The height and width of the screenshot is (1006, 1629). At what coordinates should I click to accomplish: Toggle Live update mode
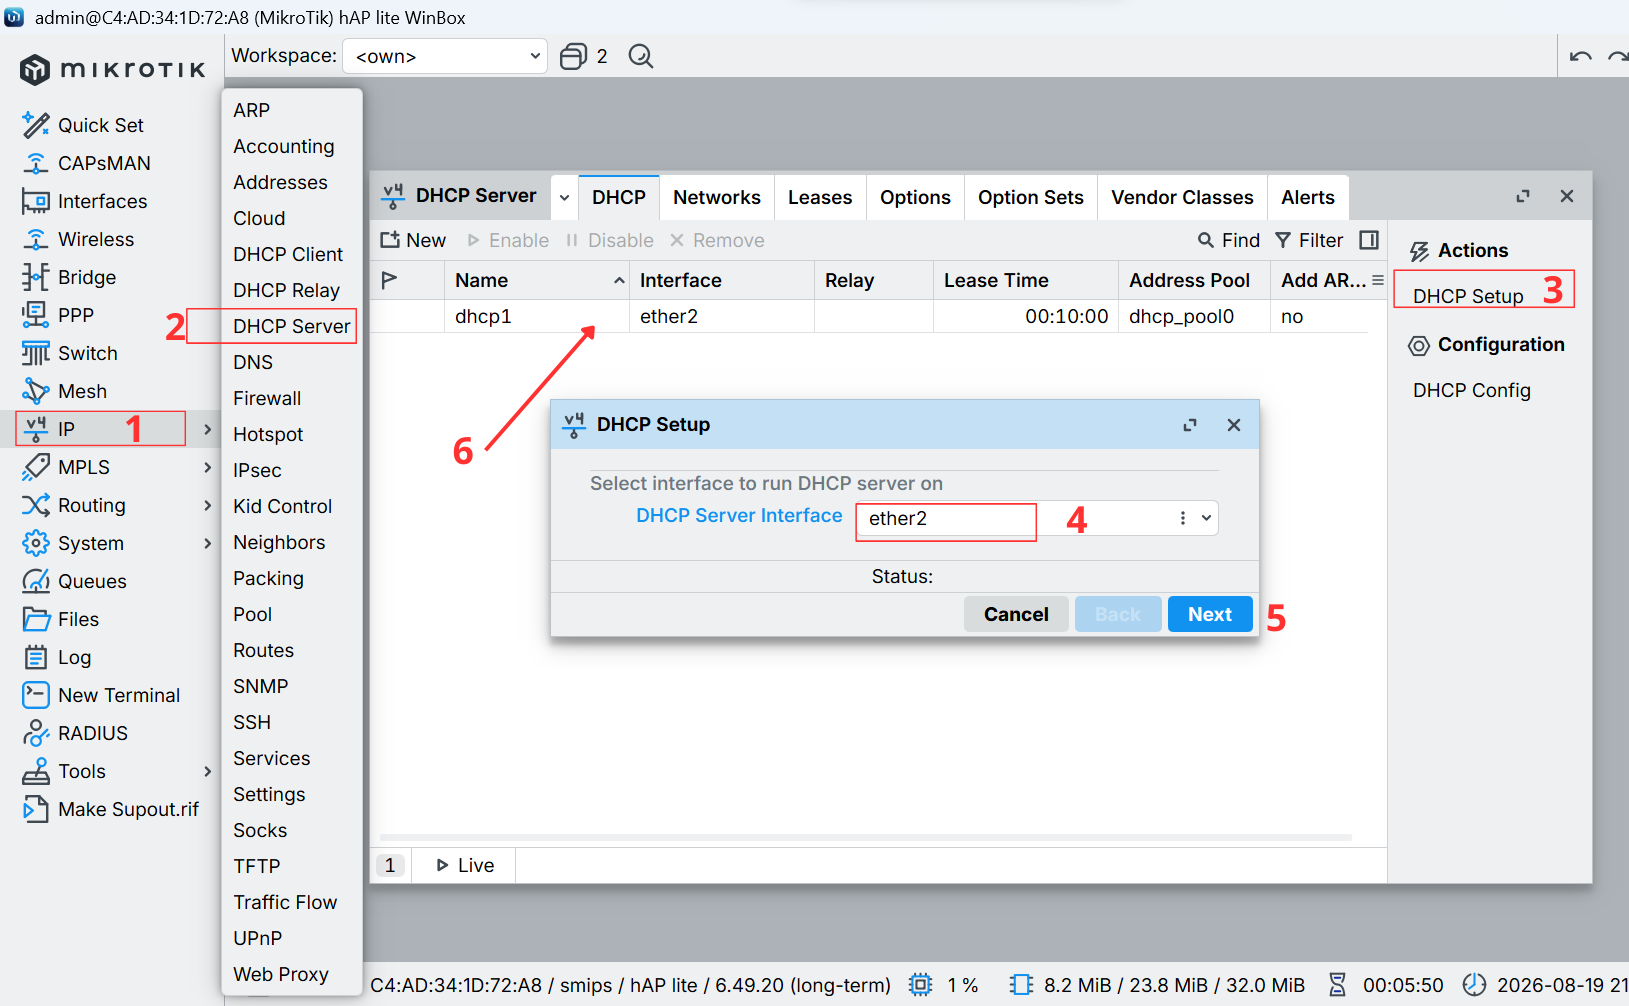click(x=465, y=865)
